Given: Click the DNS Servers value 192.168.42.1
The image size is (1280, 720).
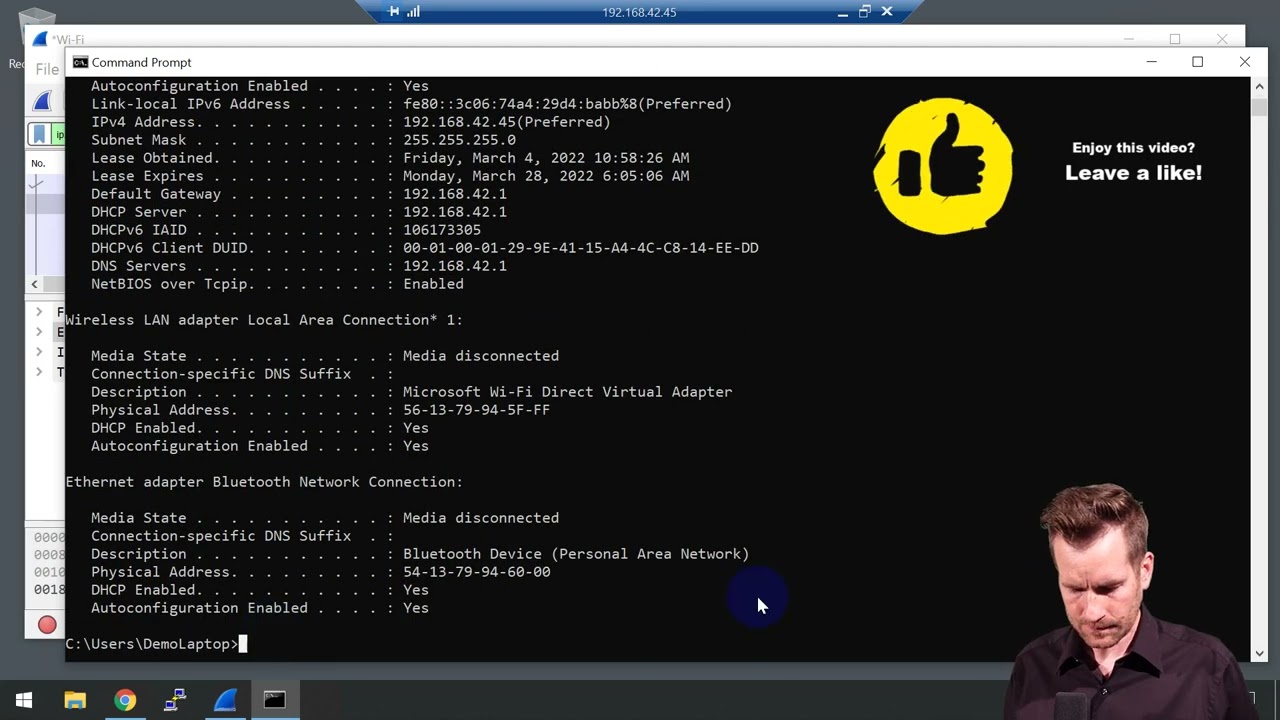Looking at the screenshot, I should [455, 266].
